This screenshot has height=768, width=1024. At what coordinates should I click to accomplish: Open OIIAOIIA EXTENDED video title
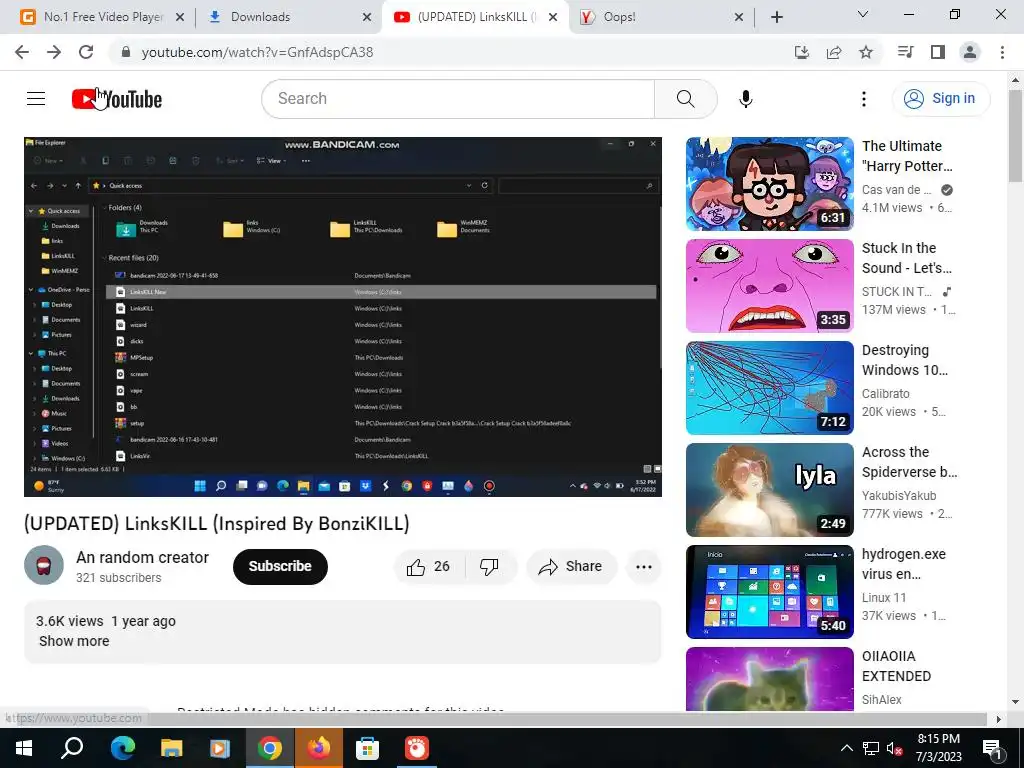pyautogui.click(x=896, y=665)
